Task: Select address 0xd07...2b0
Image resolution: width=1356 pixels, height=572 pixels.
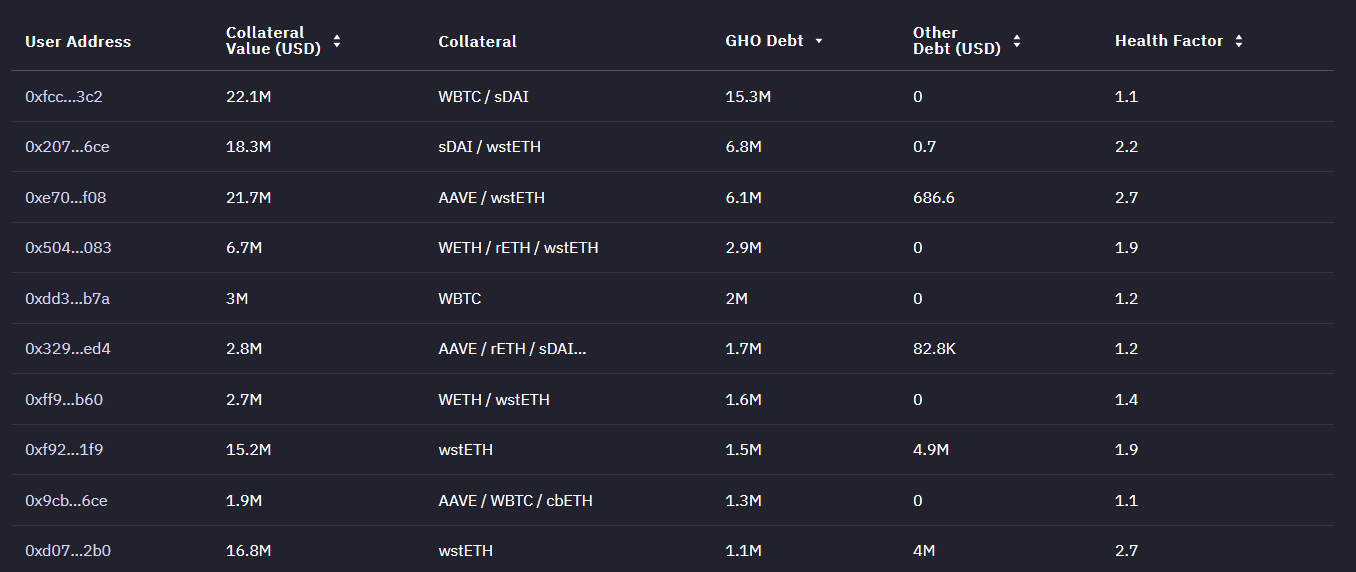Action: click(68, 551)
